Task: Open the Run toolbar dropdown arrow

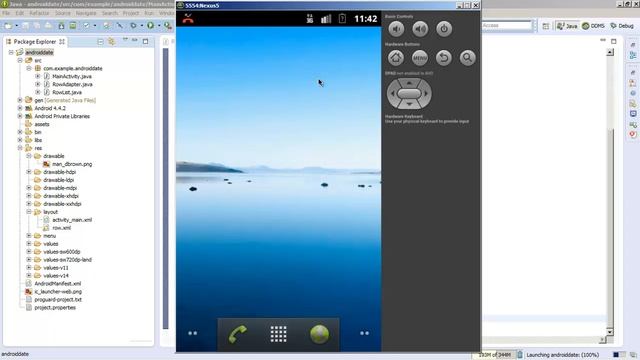Action: pyautogui.click(x=159, y=26)
